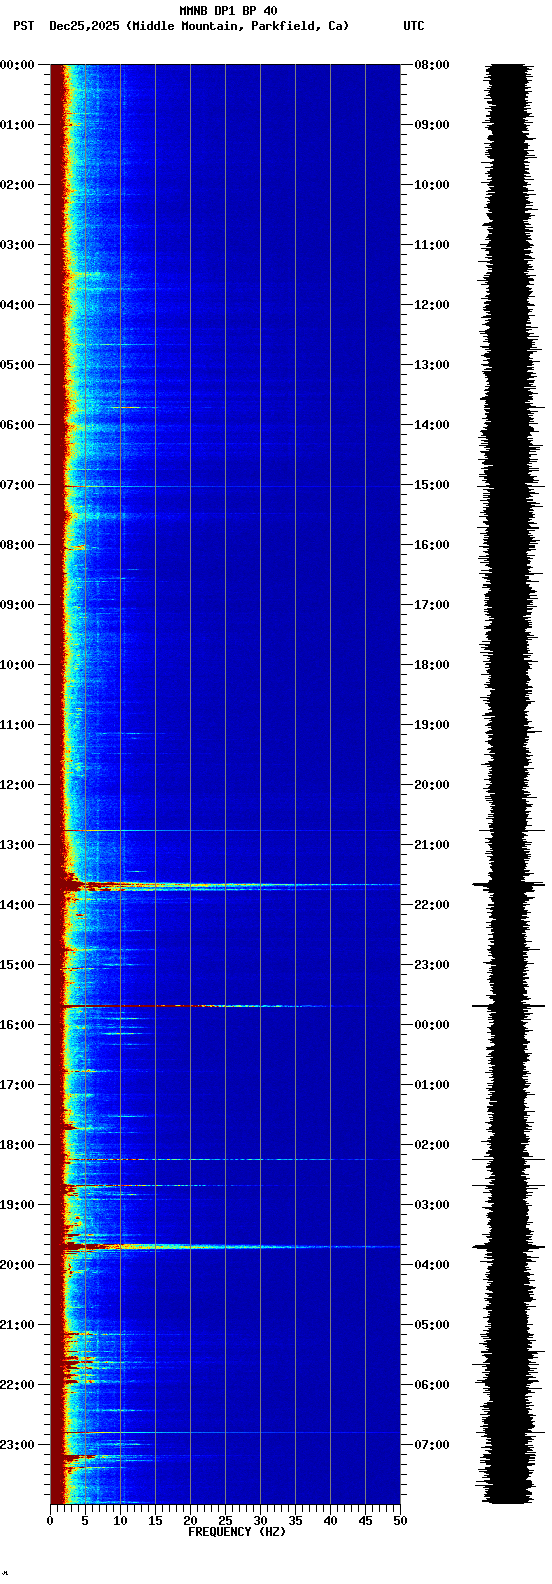Click the 14:00 PST time label
552x1584 pixels.
pyautogui.click(x=17, y=905)
